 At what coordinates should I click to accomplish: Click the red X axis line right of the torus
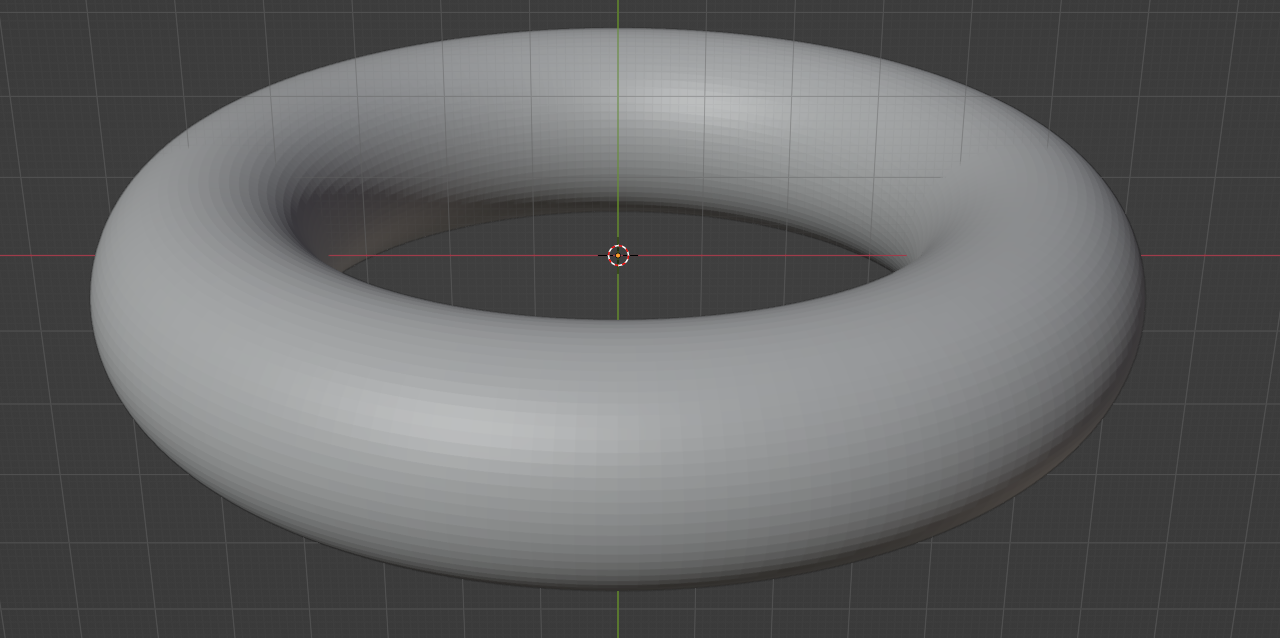1210,255
